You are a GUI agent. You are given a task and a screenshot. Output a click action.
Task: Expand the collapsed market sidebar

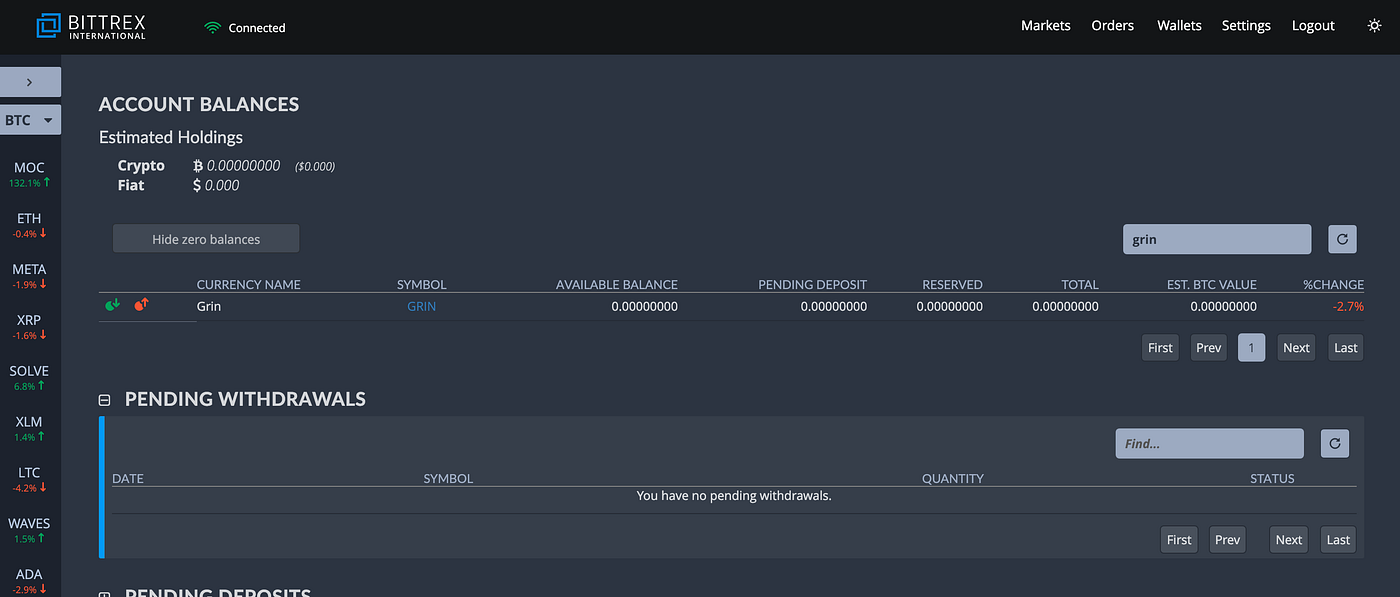click(30, 82)
